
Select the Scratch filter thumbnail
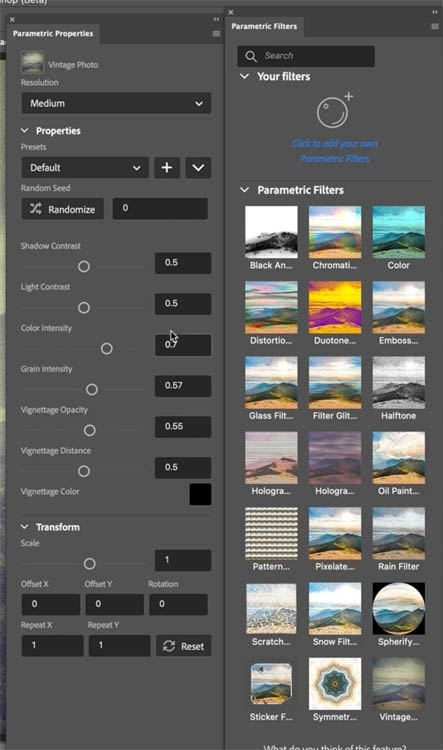[271, 608]
